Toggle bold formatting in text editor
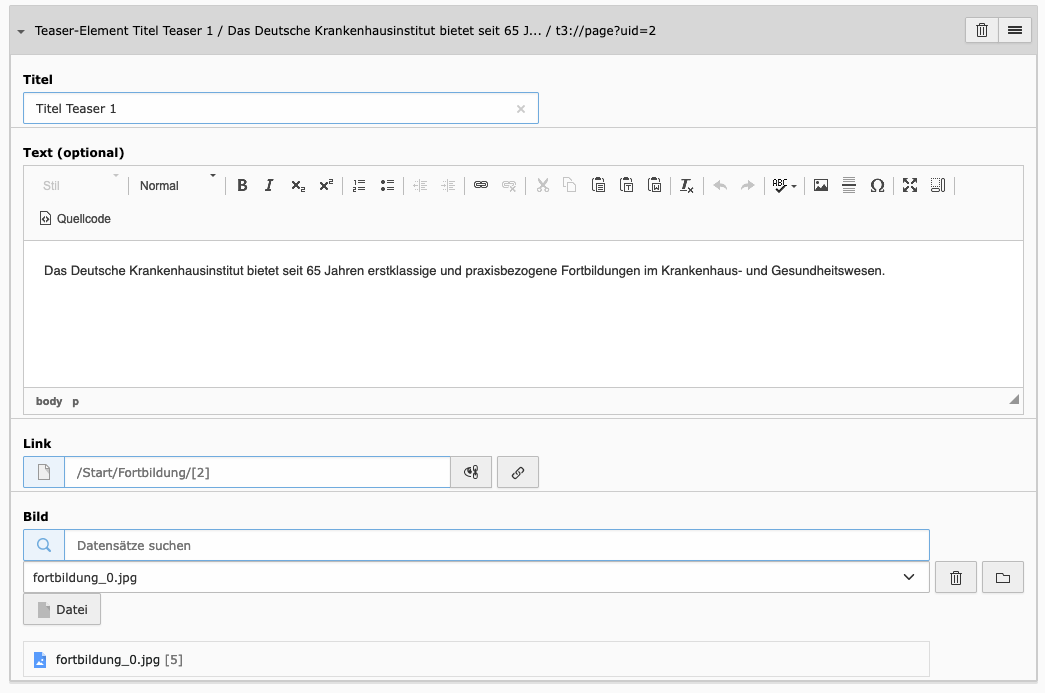Viewport: 1045px width, 693px height. (x=242, y=185)
